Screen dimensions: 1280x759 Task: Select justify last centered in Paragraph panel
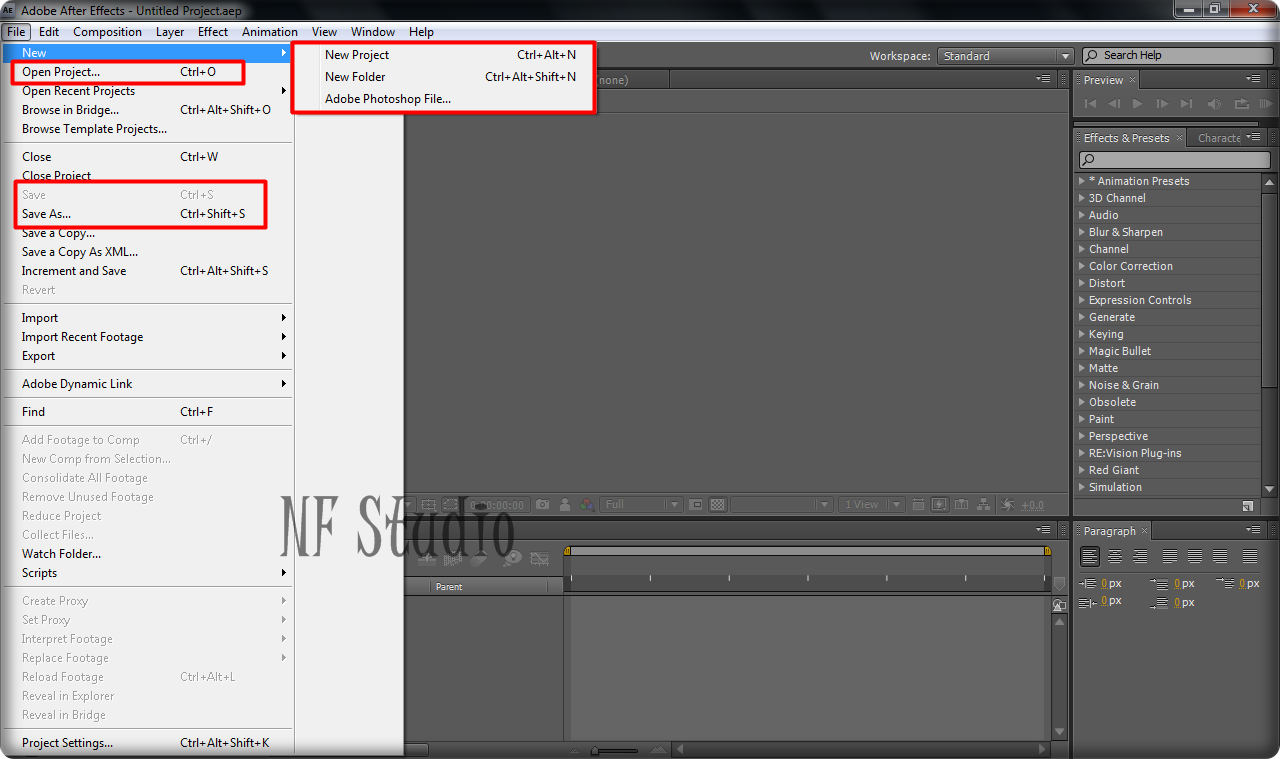point(1195,556)
